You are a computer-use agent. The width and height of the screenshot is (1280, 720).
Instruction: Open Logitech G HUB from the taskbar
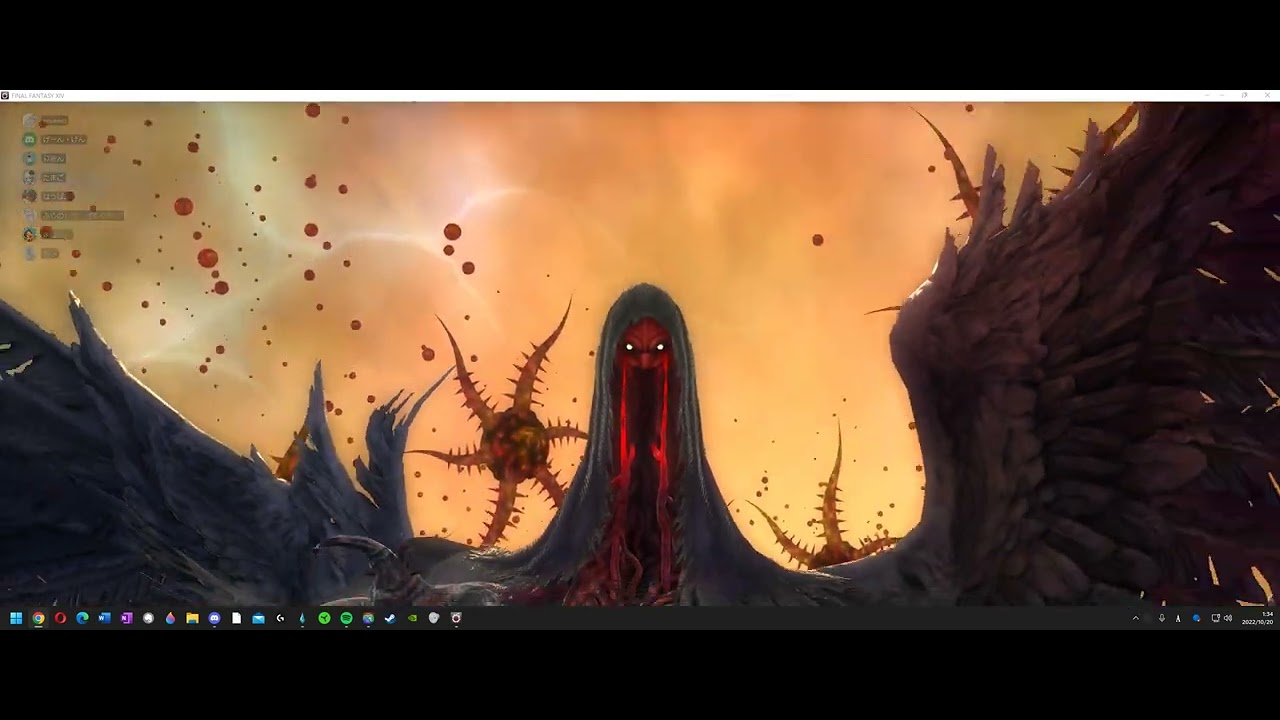point(280,618)
